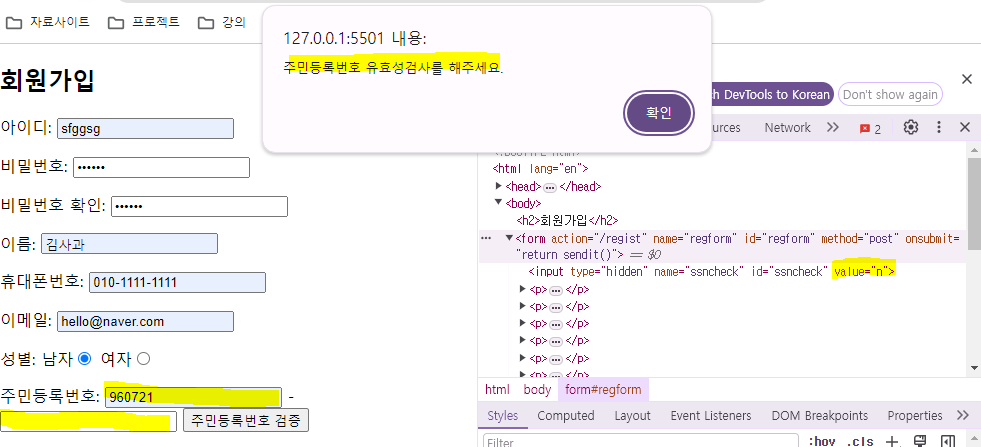Close the DevTools panel

click(965, 128)
